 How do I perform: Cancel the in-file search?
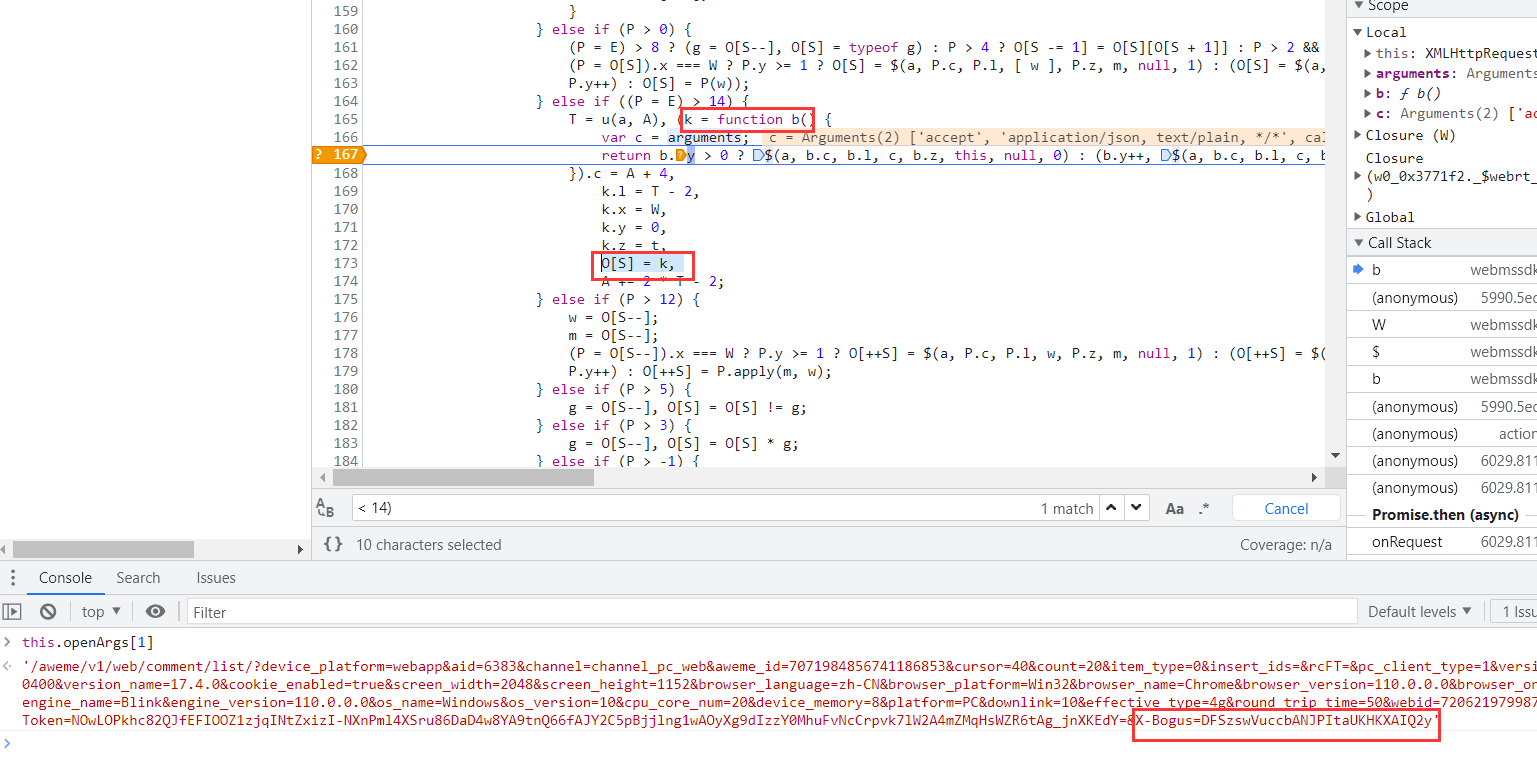point(1285,508)
